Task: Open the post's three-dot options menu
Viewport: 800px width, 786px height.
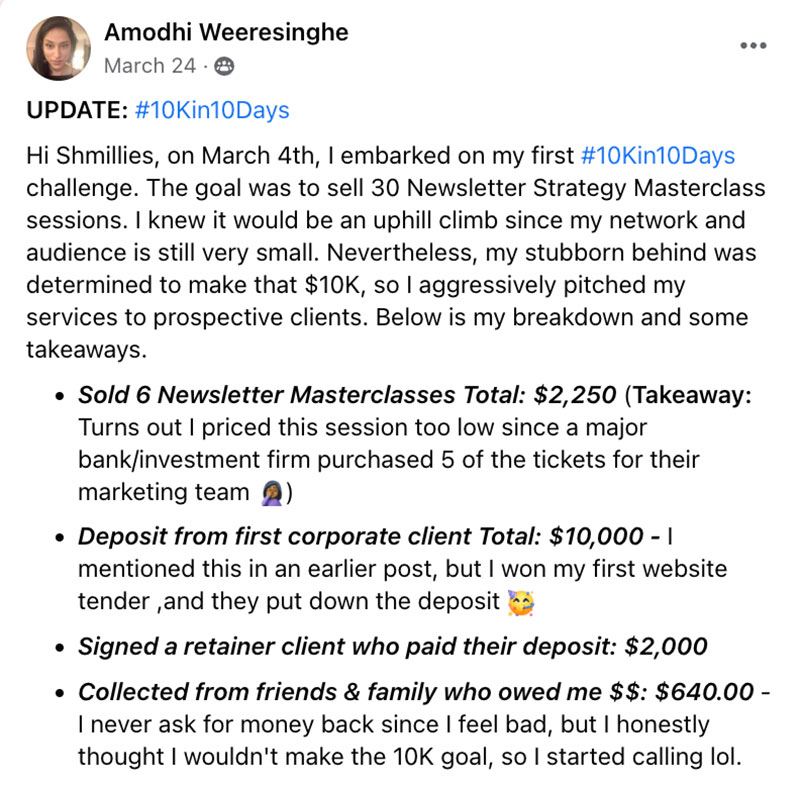Action: tap(753, 46)
